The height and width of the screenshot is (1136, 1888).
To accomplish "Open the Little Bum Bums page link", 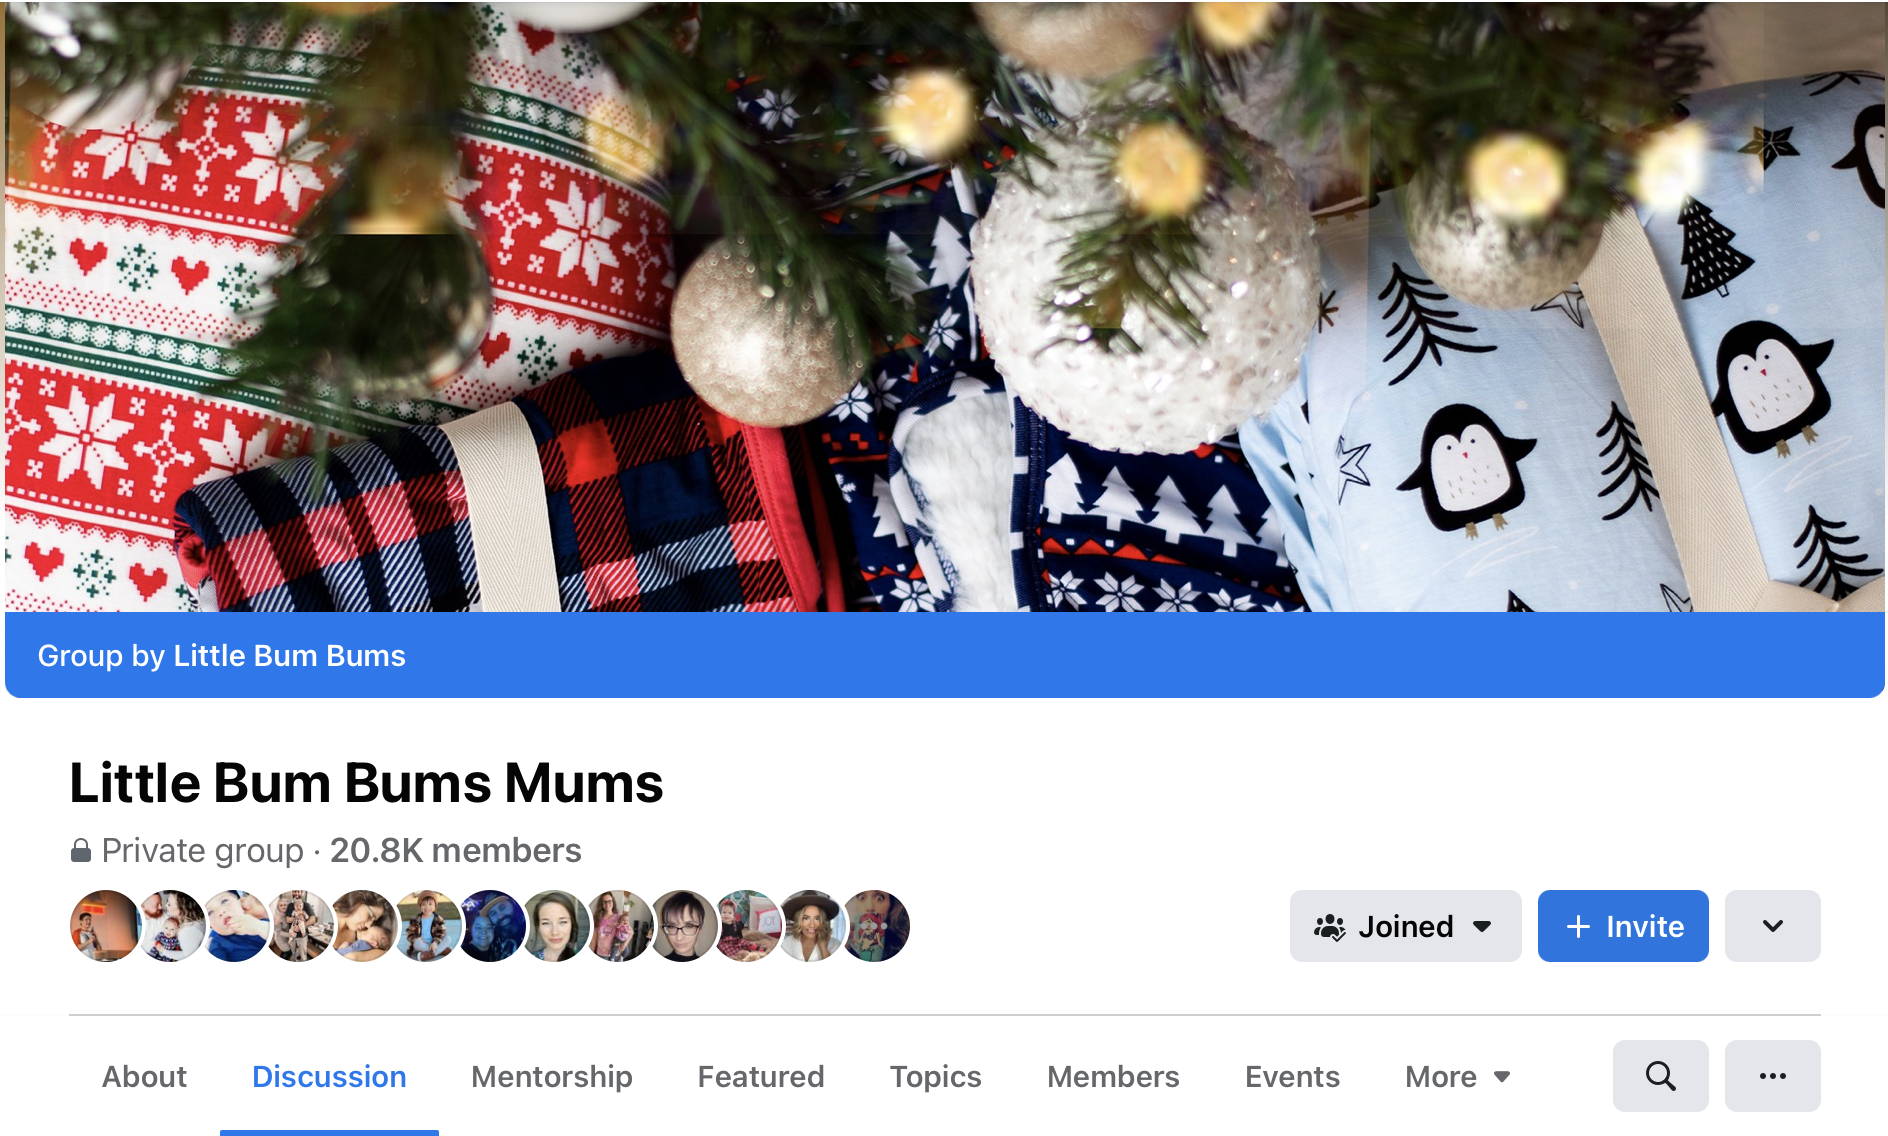I will (x=289, y=656).
